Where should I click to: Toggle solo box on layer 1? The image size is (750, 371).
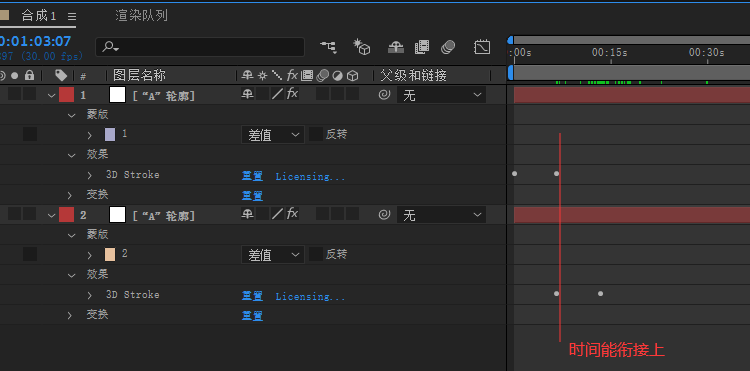point(14,94)
